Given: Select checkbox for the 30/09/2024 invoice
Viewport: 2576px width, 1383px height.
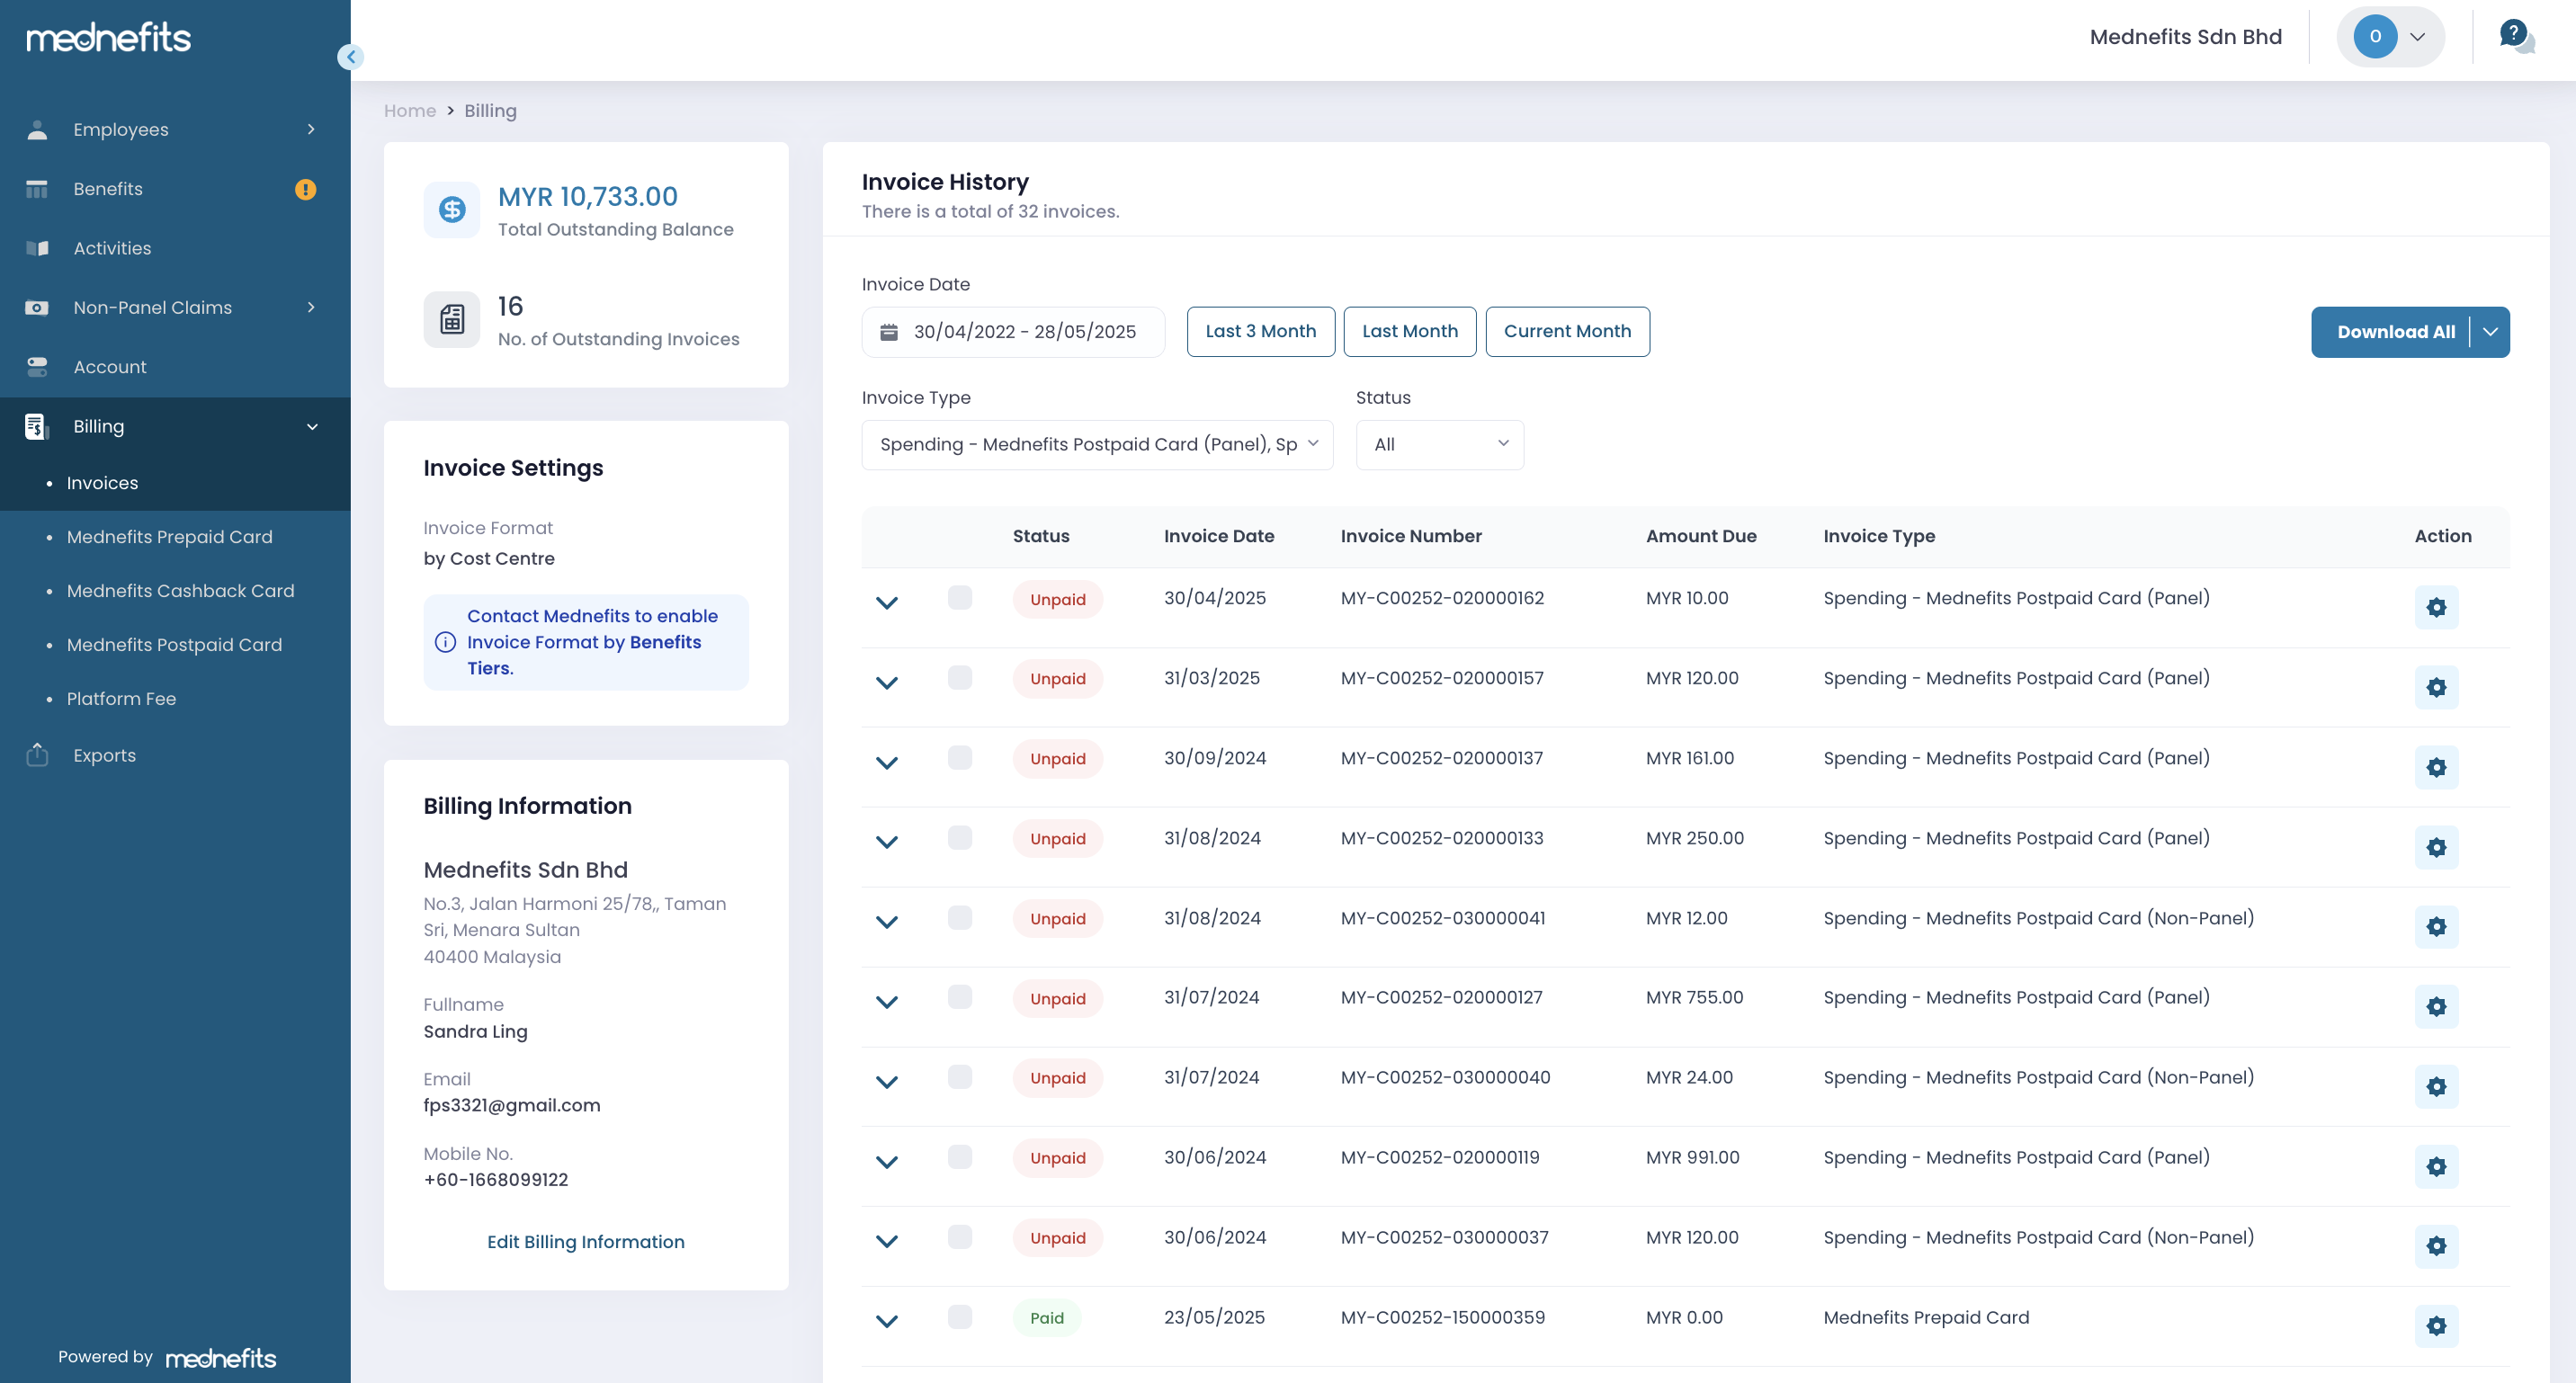Looking at the screenshot, I should pos(959,757).
